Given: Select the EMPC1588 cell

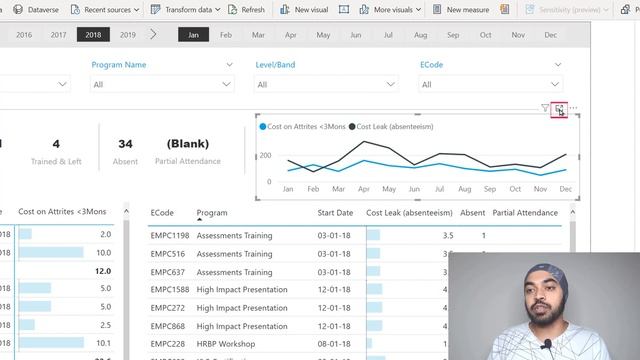Looking at the screenshot, I should point(170,289).
